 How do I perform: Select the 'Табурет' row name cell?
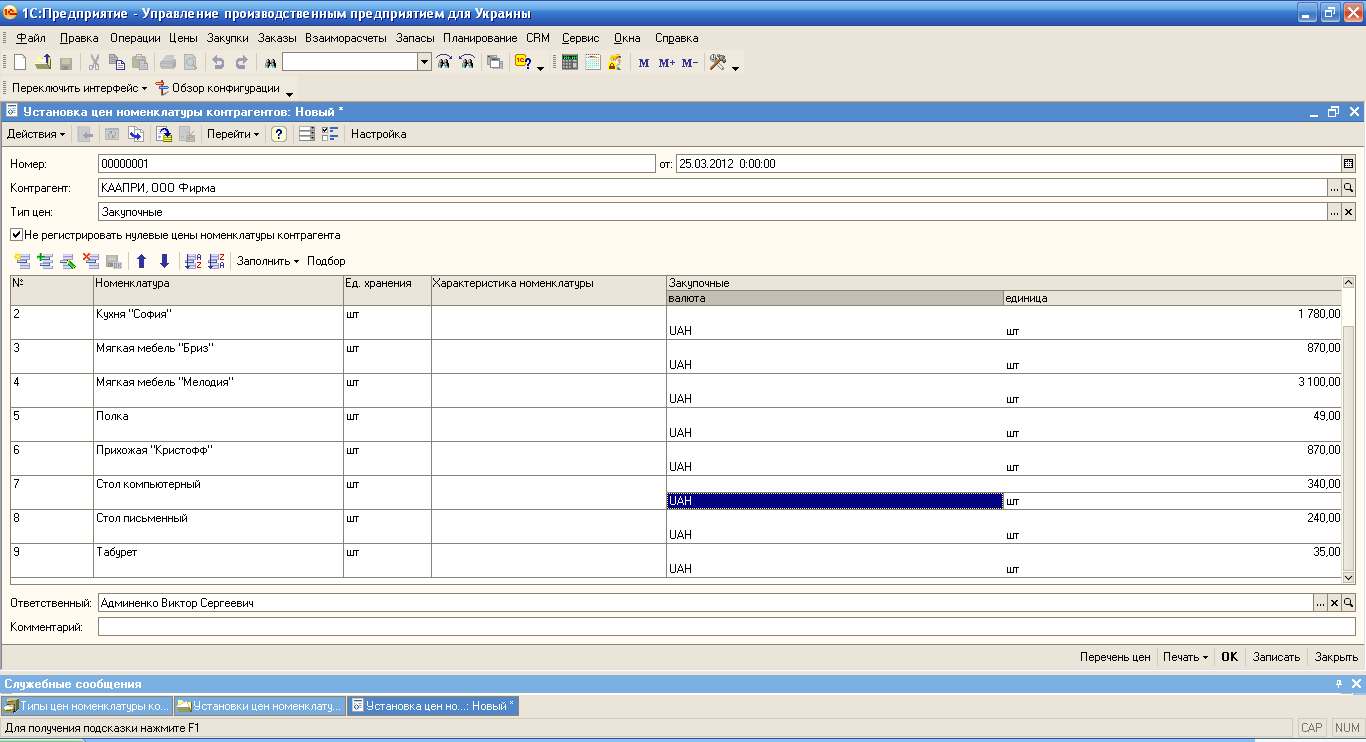[218, 561]
